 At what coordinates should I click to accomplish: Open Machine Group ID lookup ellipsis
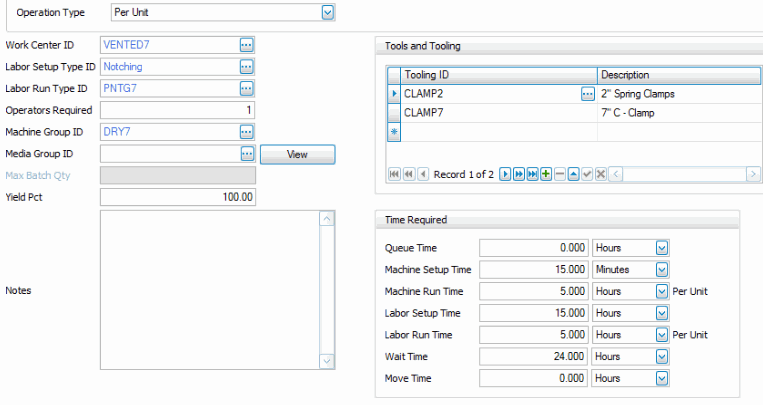coord(246,132)
